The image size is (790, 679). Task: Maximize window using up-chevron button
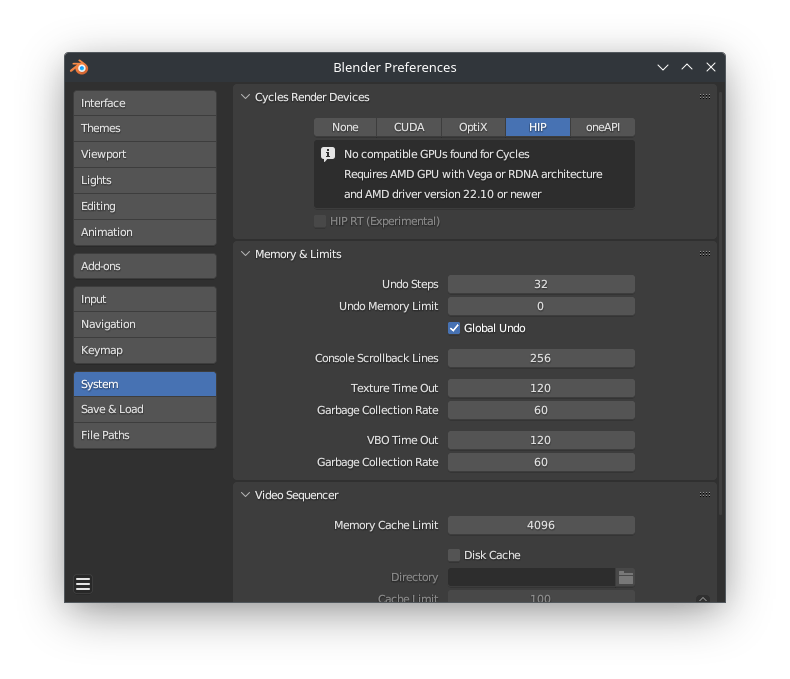(x=687, y=67)
